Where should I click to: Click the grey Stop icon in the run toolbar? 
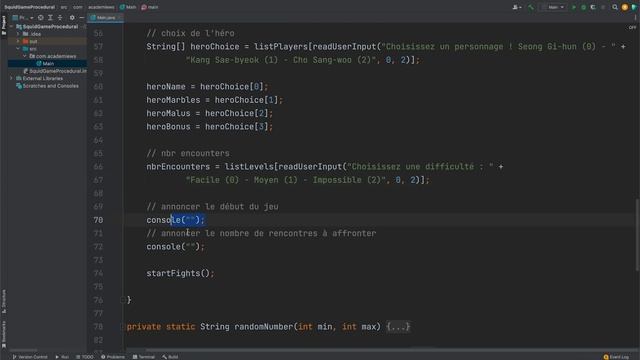point(603,7)
